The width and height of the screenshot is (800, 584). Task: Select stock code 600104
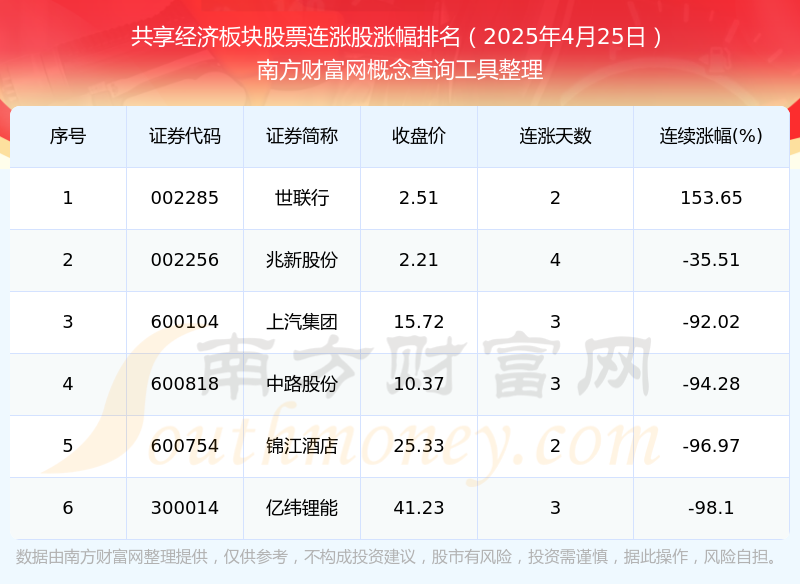(x=185, y=322)
